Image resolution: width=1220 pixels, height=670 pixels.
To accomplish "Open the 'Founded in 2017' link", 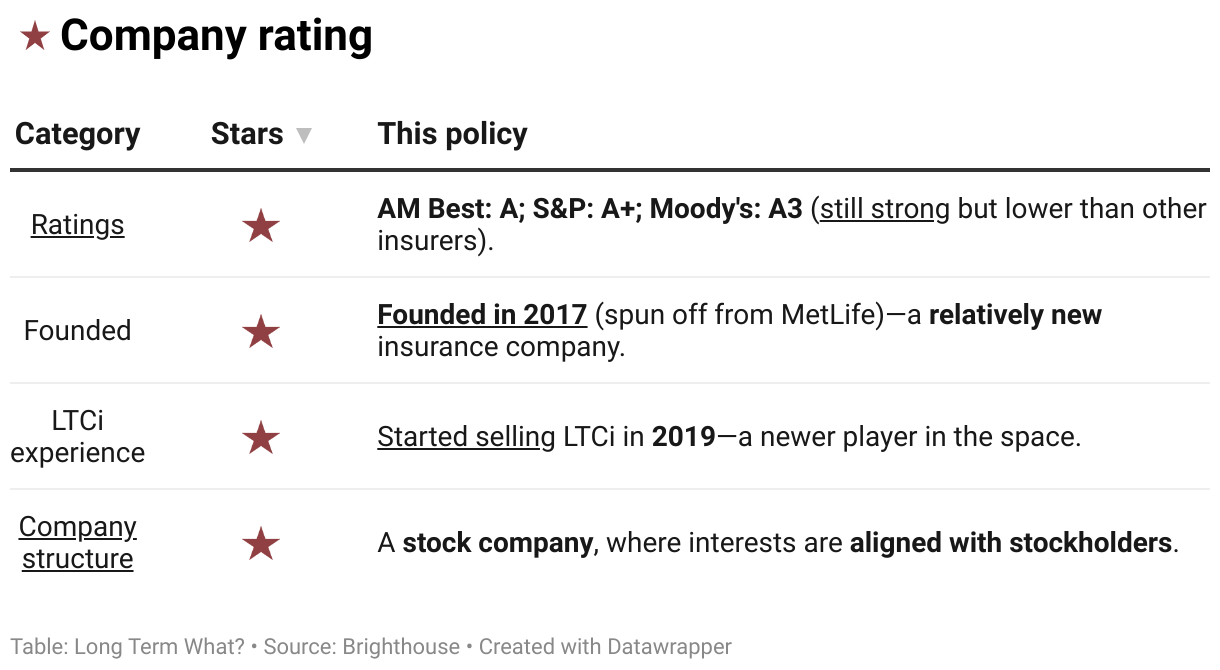I will pyautogui.click(x=482, y=315).
